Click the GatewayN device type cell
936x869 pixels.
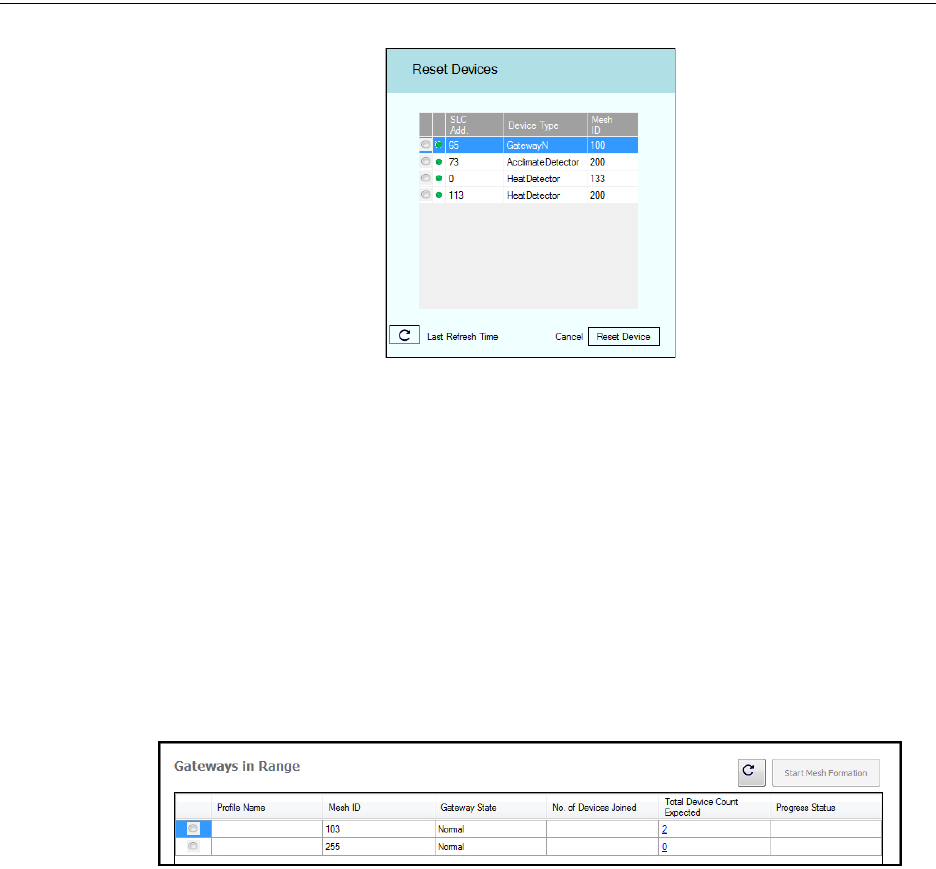545,145
